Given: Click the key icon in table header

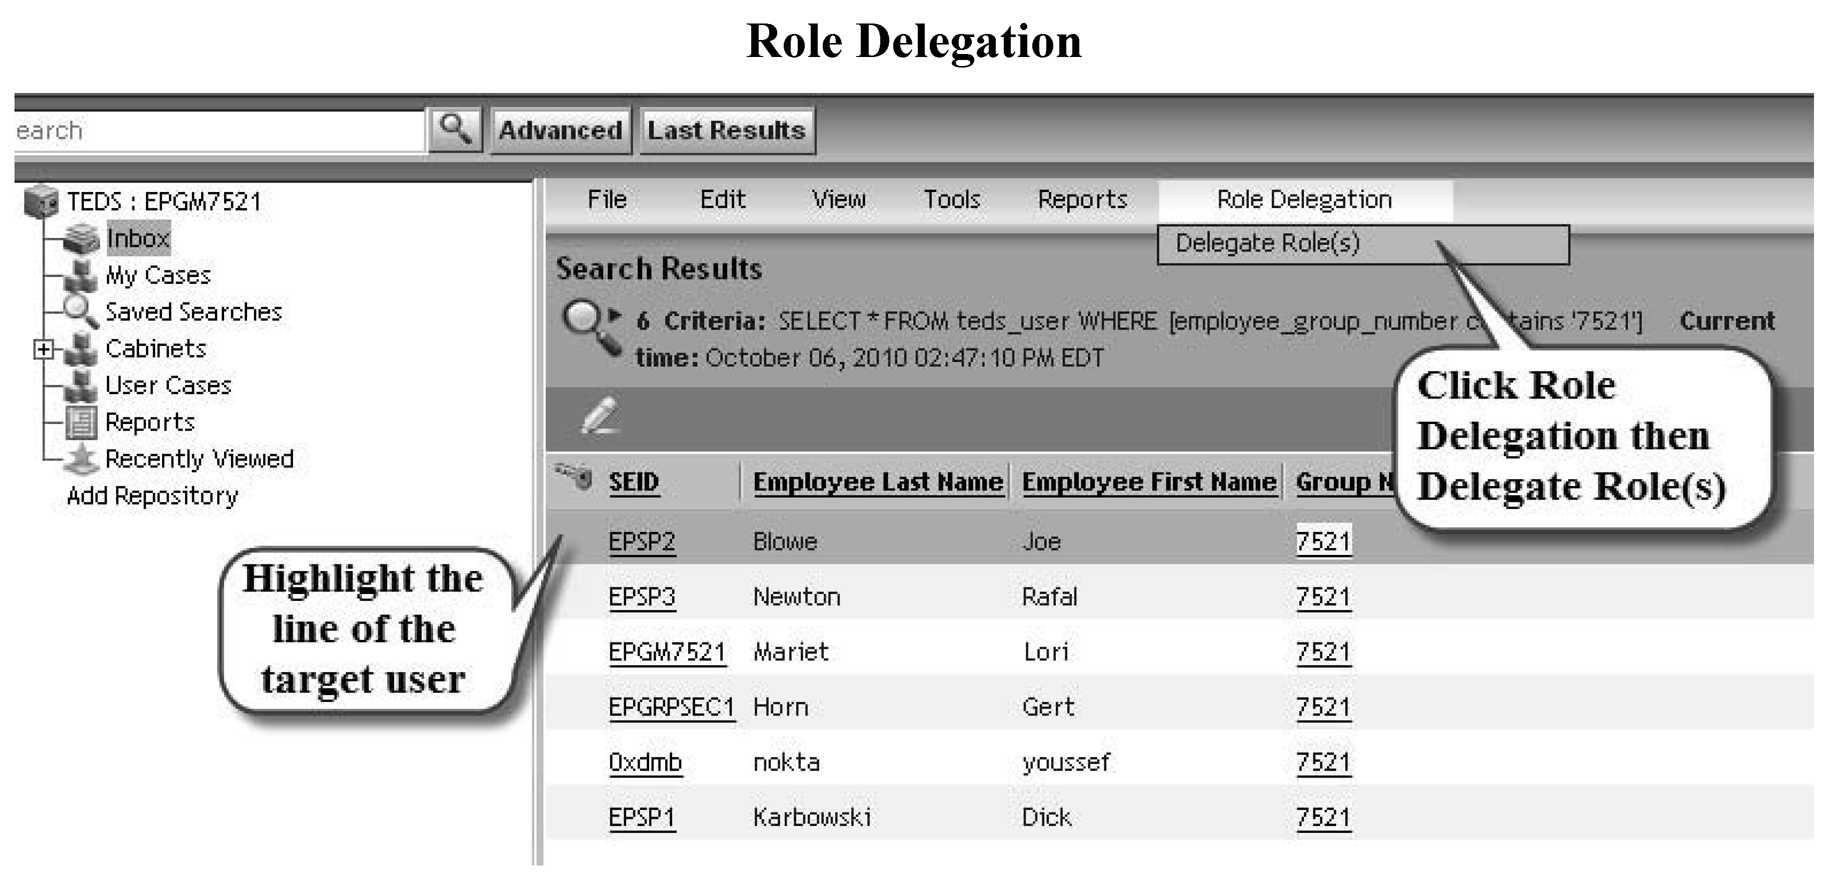Looking at the screenshot, I should click(x=575, y=477).
